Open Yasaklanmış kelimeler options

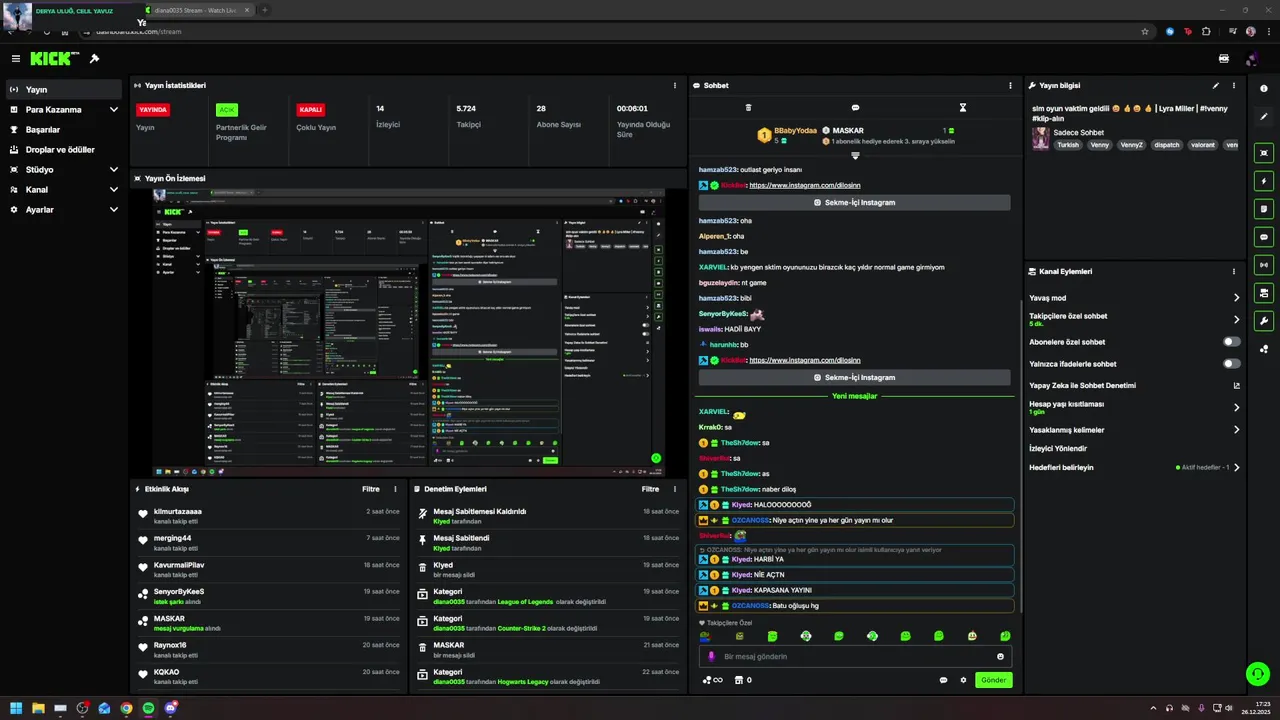tap(1236, 430)
